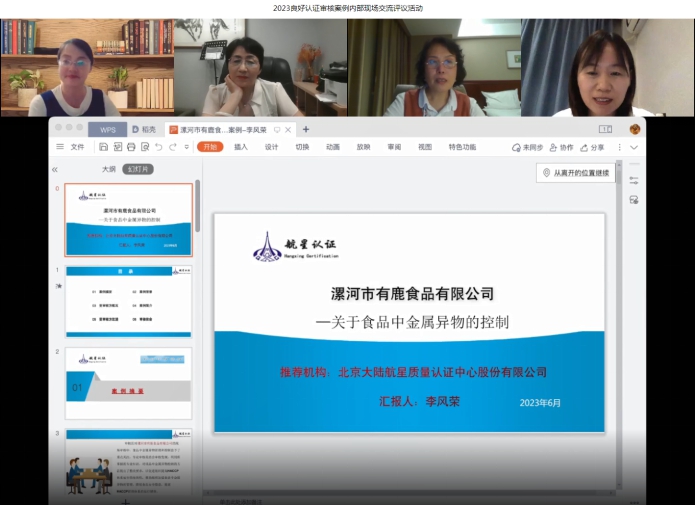Switch slide panel to 大纲 outline view
Viewport: 696px width, 505px height.
tap(109, 169)
